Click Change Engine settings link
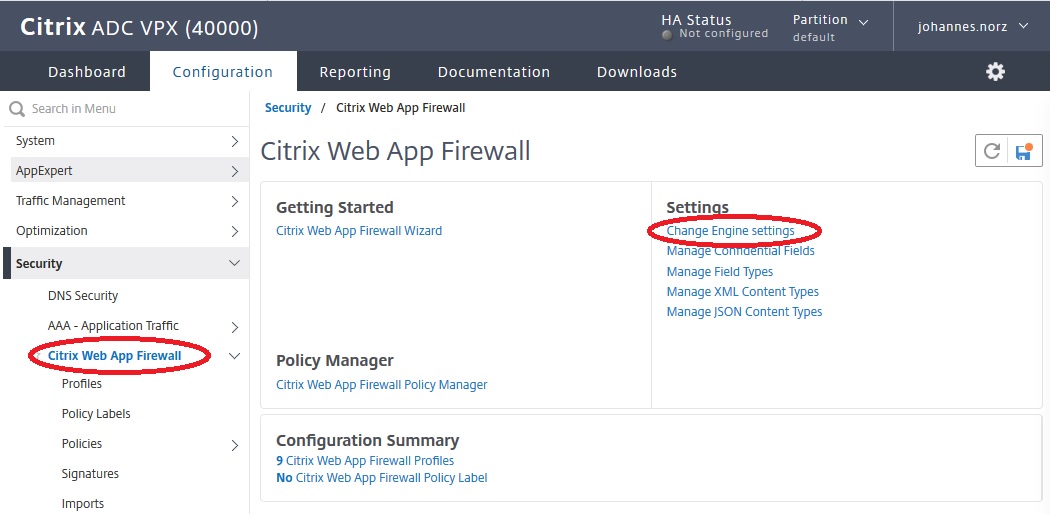 pos(731,231)
